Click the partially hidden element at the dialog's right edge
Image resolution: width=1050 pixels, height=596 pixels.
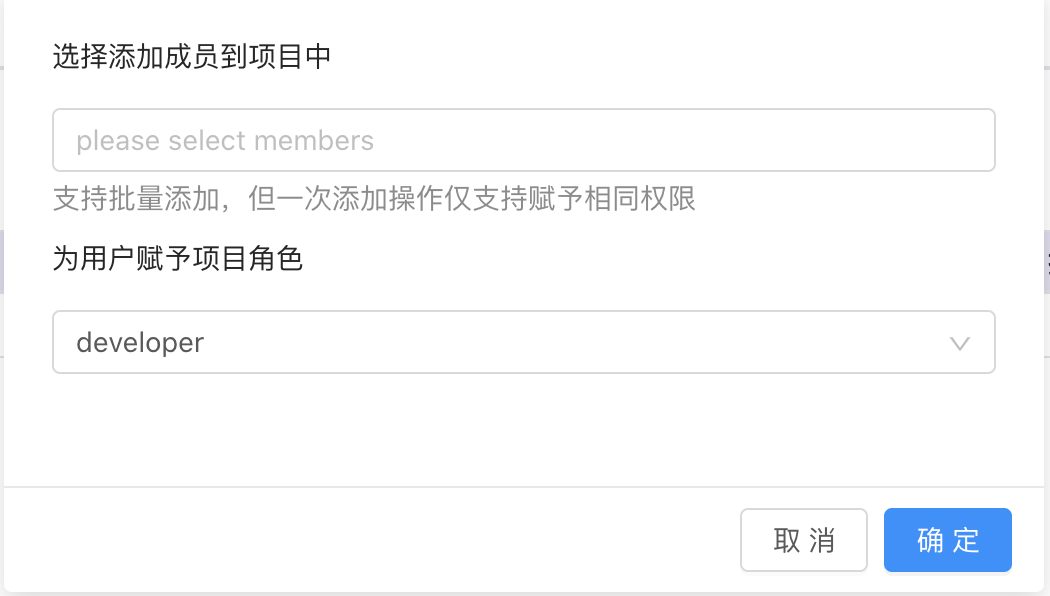coord(1047,263)
